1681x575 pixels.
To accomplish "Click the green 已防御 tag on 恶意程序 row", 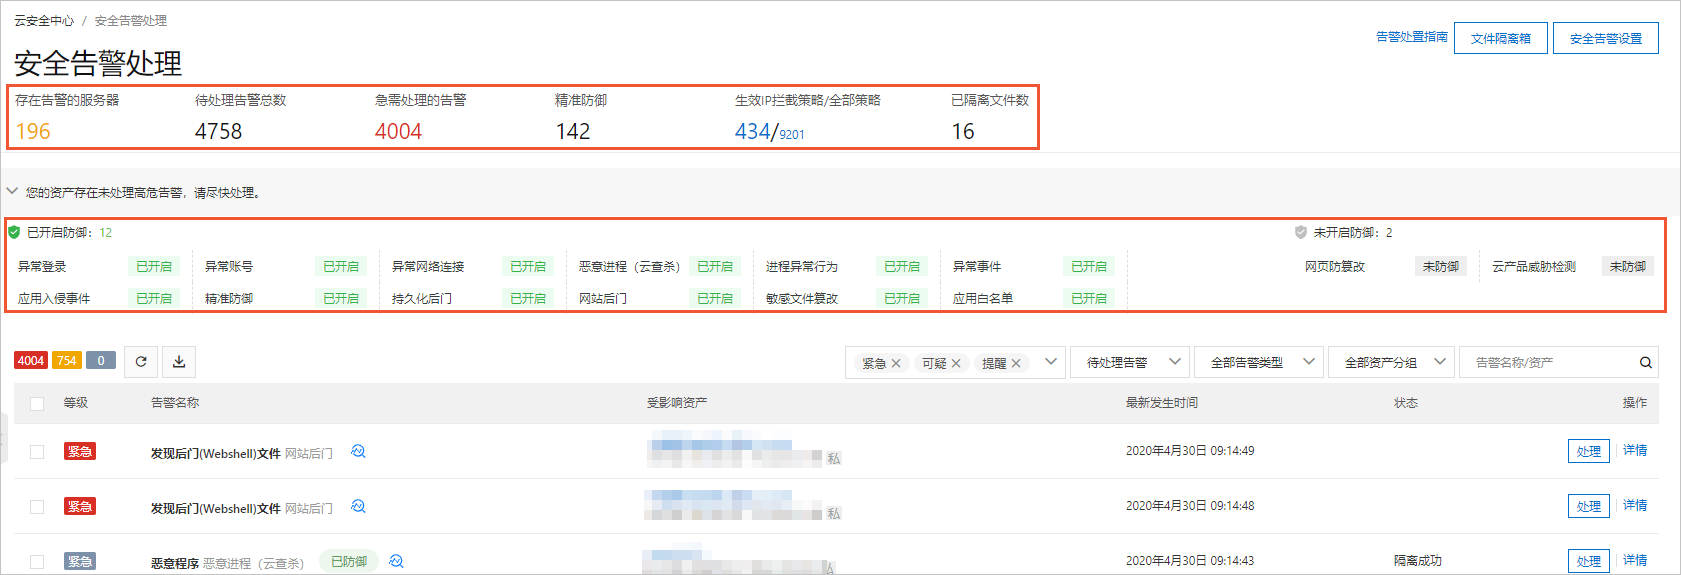I will point(349,562).
